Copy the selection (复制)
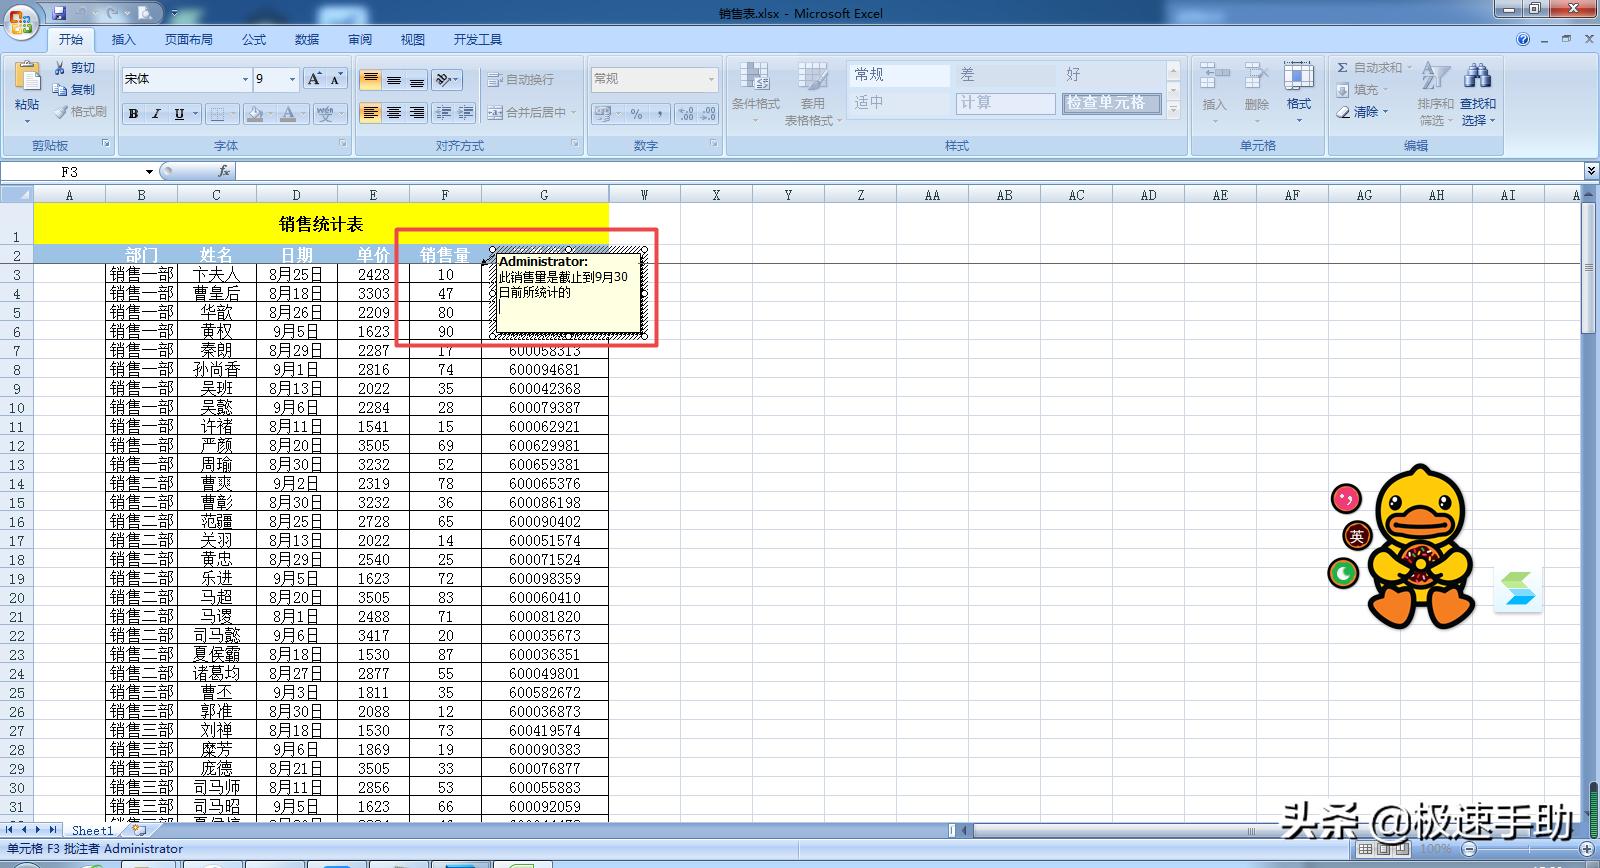 (75, 90)
